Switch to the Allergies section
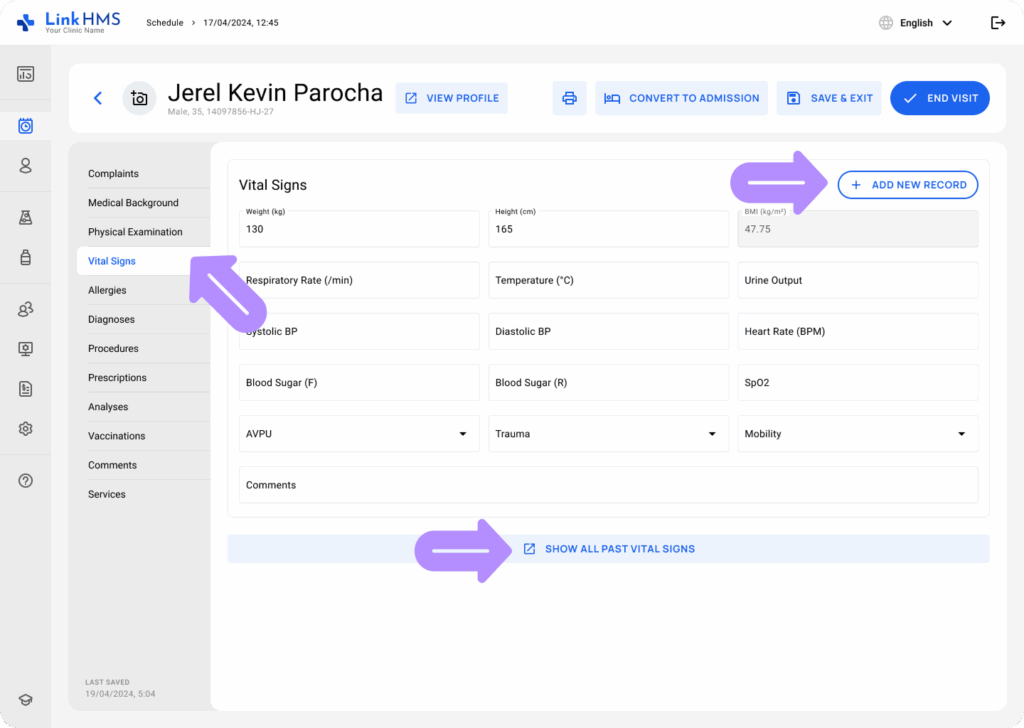This screenshot has width=1024, height=728. (x=107, y=290)
